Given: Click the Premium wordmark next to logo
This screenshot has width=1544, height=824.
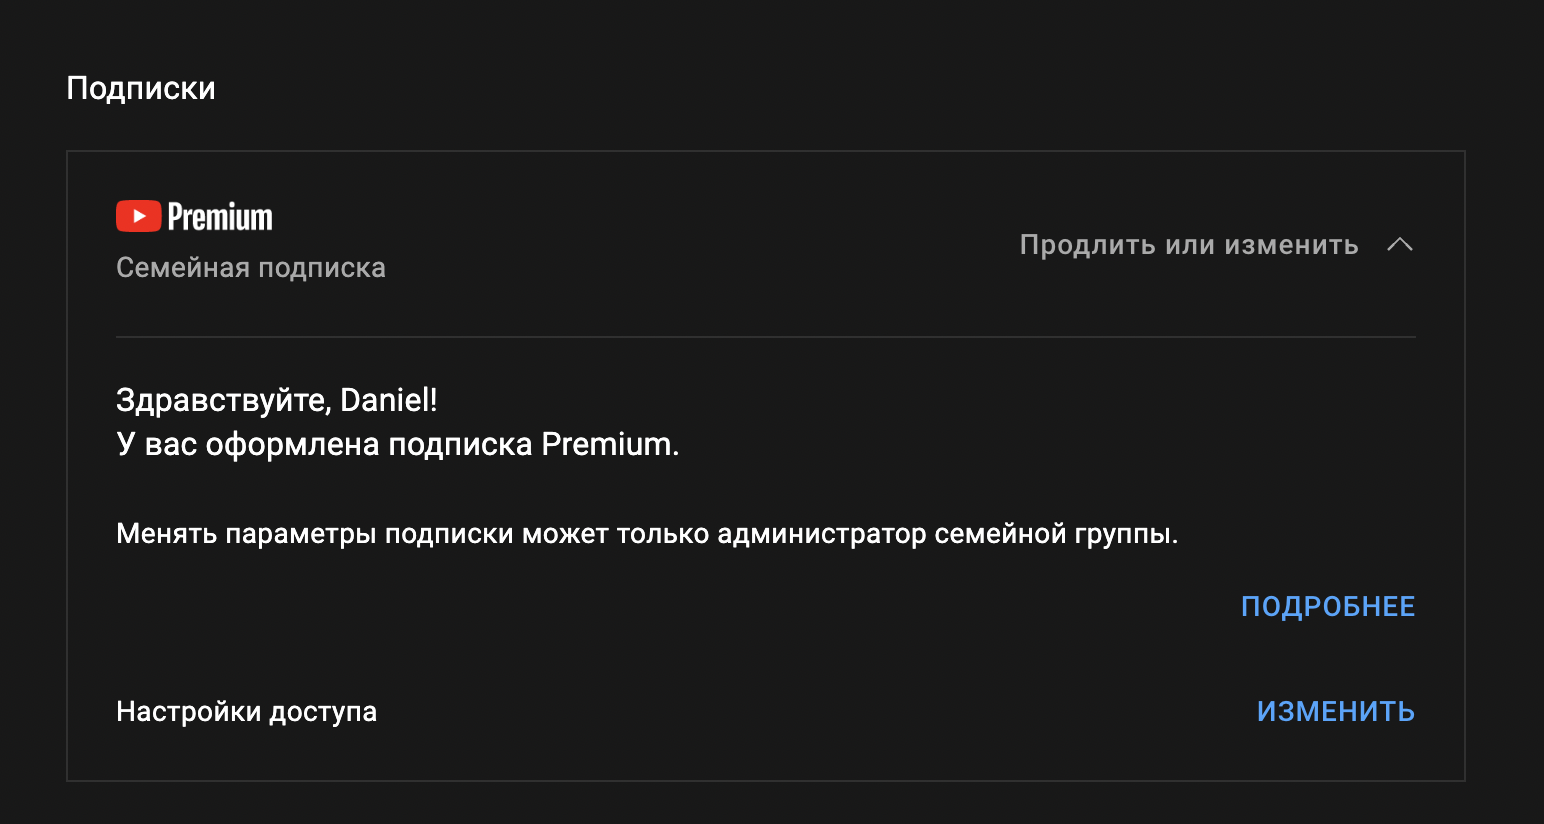Looking at the screenshot, I should click(x=220, y=216).
